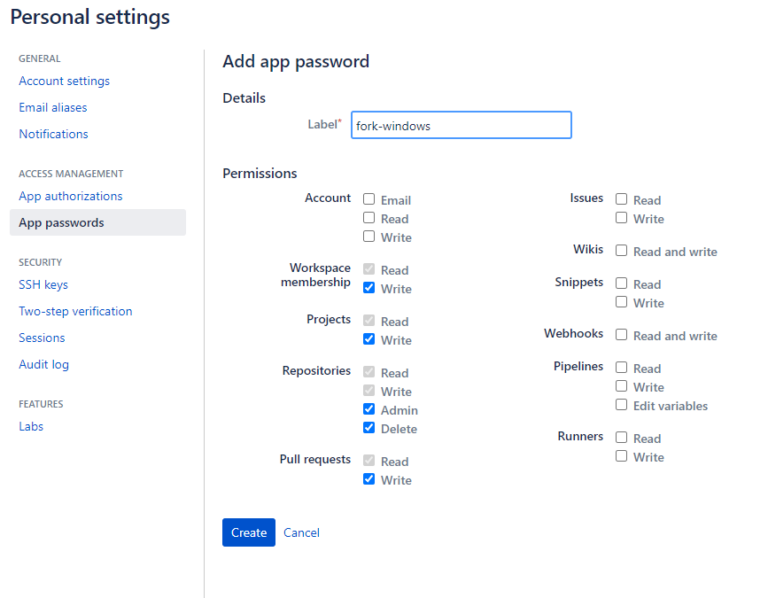Click the Create button
The height and width of the screenshot is (598, 768).
pos(249,532)
